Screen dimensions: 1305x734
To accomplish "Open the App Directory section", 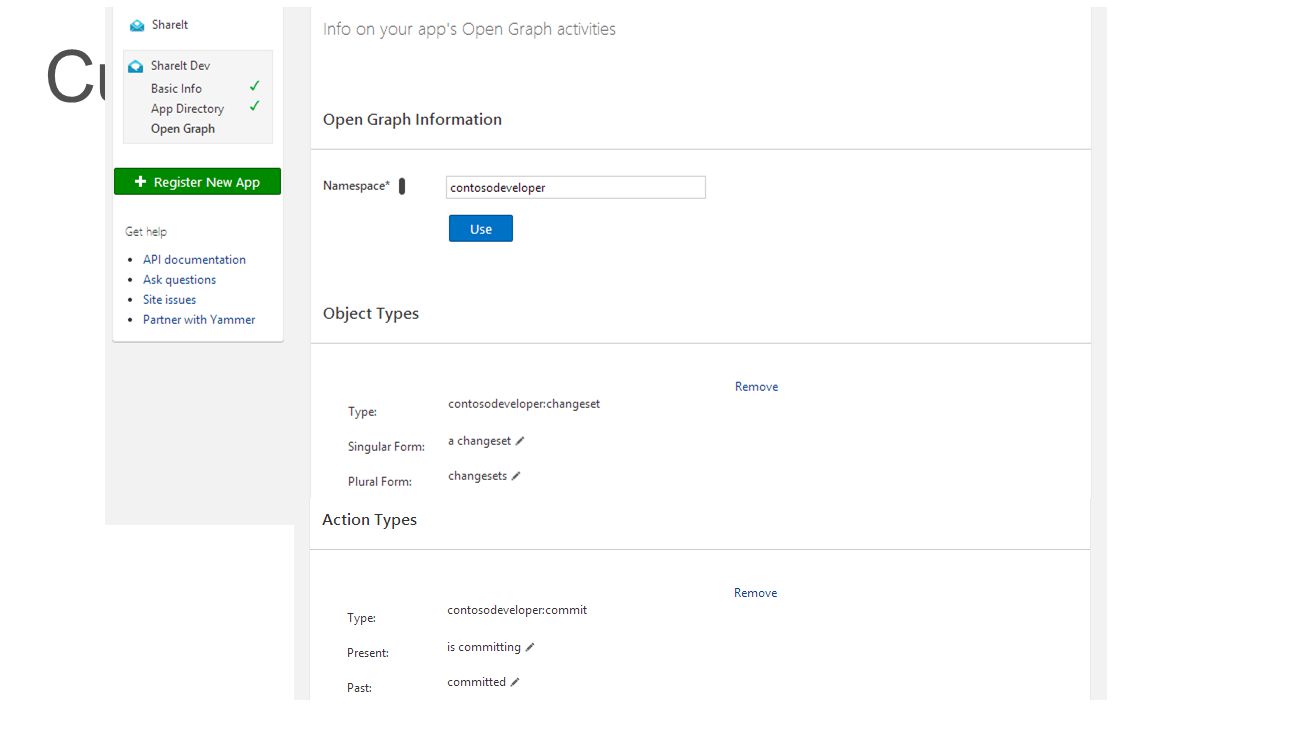I will click(x=187, y=109).
